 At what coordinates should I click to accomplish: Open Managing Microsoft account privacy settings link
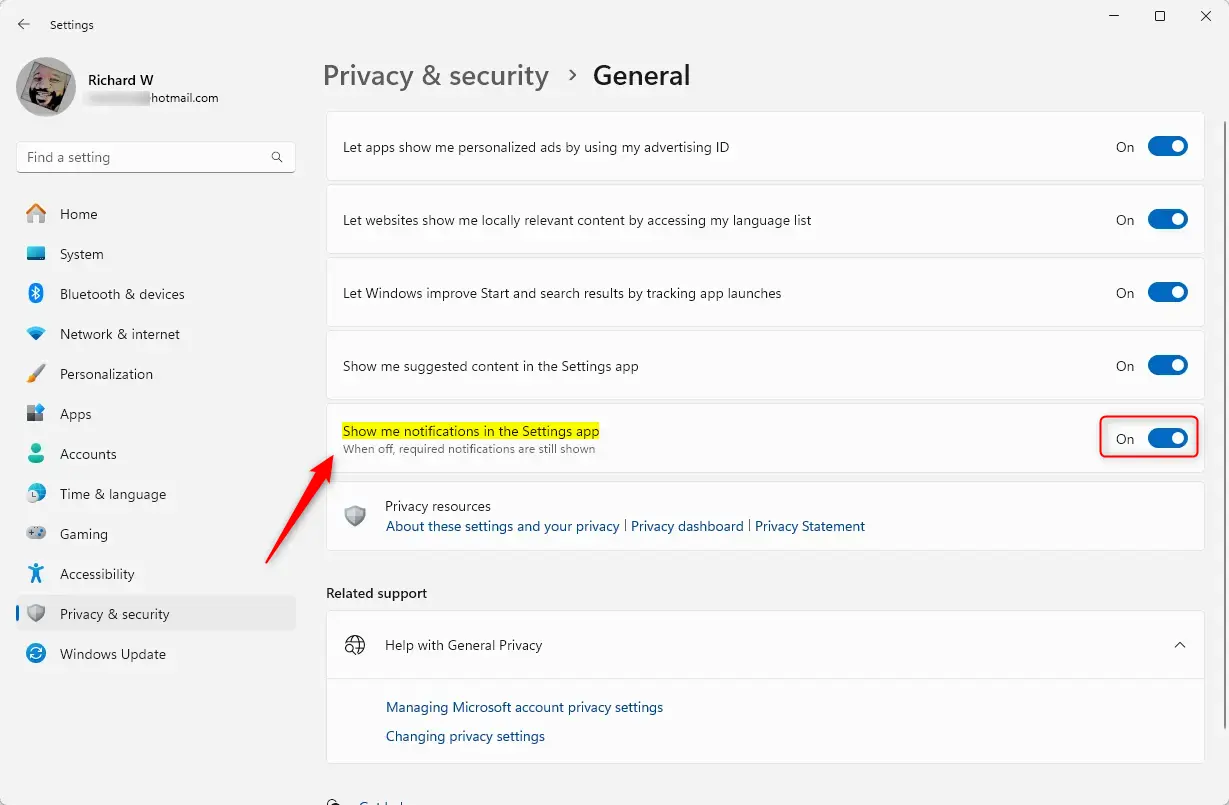[x=524, y=707]
